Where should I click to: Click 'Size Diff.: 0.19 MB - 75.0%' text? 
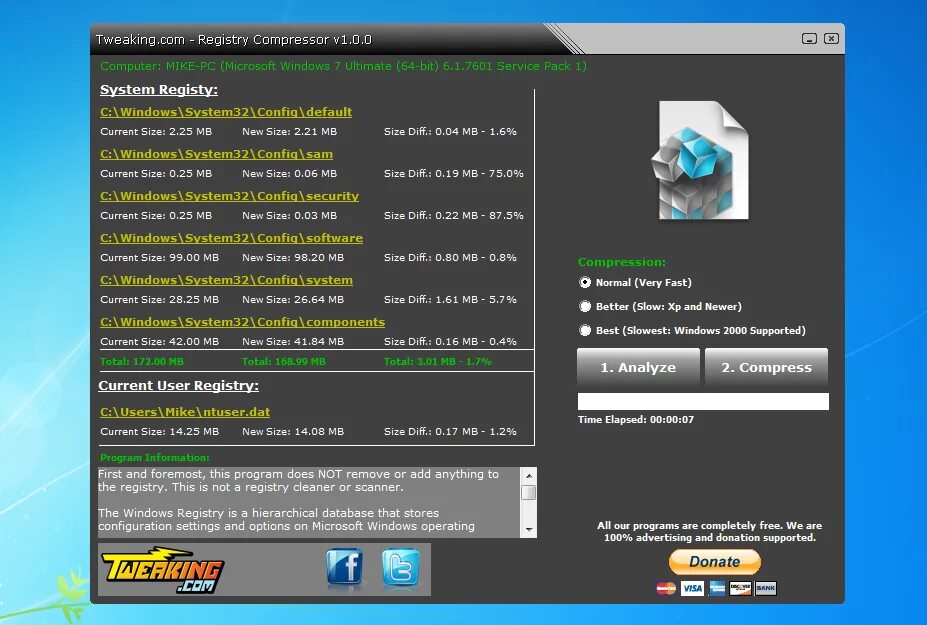(453, 173)
